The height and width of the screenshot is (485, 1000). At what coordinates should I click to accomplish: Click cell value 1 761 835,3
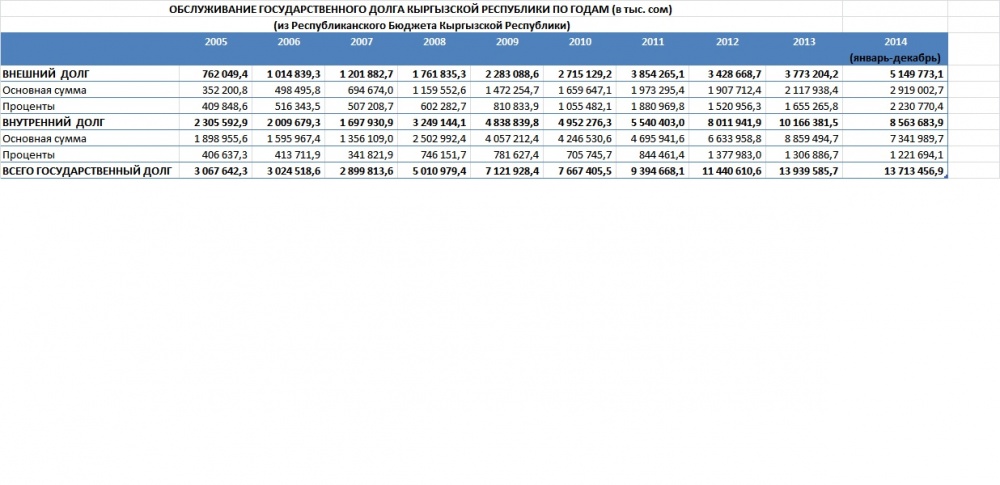(439, 74)
